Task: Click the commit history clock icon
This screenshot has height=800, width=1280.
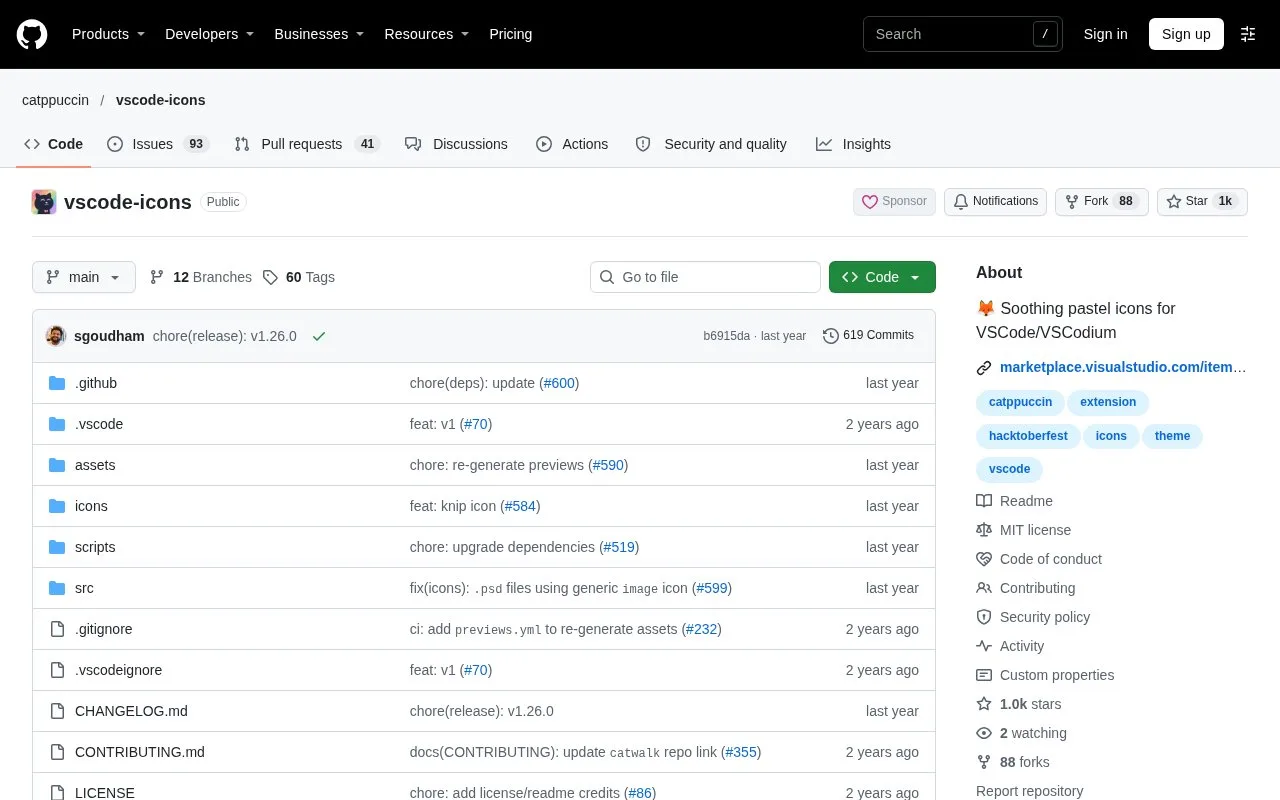Action: pyautogui.click(x=830, y=336)
